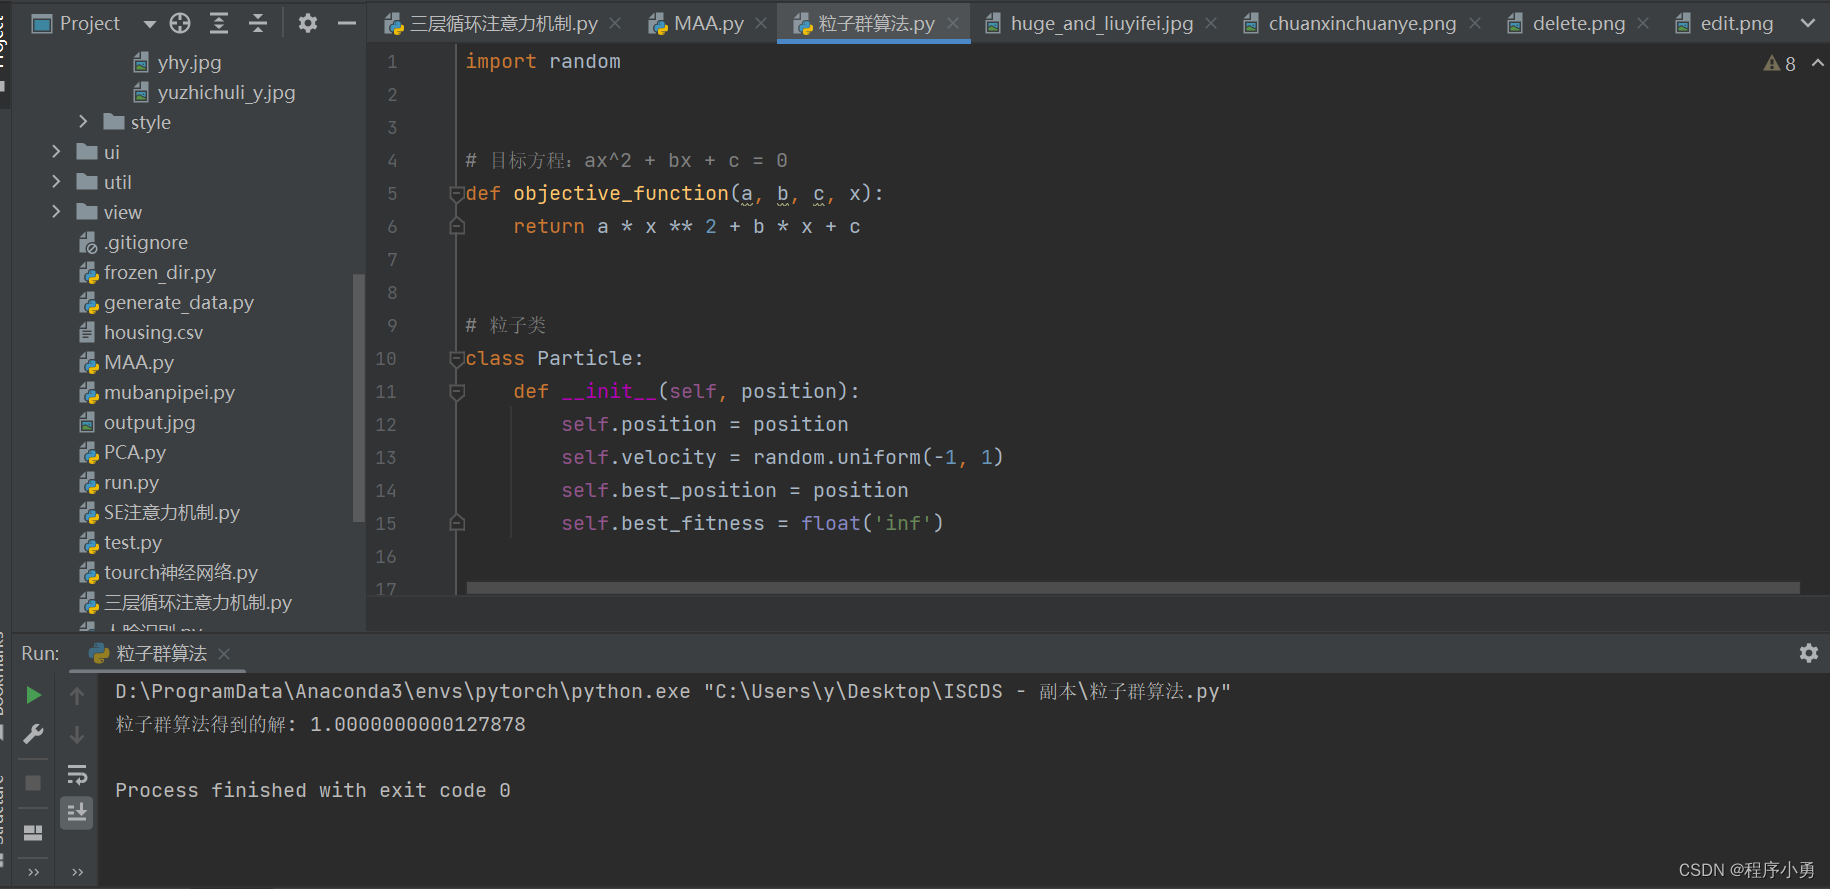Open the edit.png tab
This screenshot has height=889, width=1830.
pyautogui.click(x=1724, y=23)
